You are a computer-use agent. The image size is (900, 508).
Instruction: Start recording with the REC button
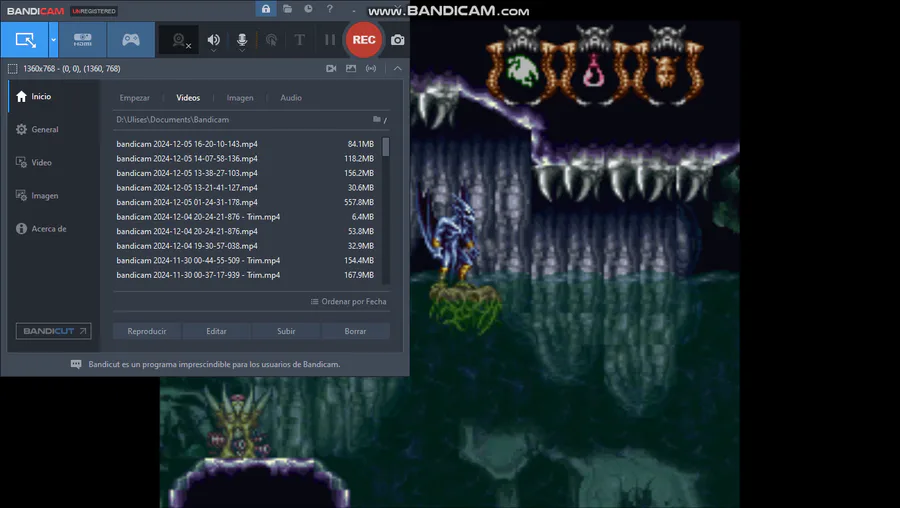coord(364,40)
